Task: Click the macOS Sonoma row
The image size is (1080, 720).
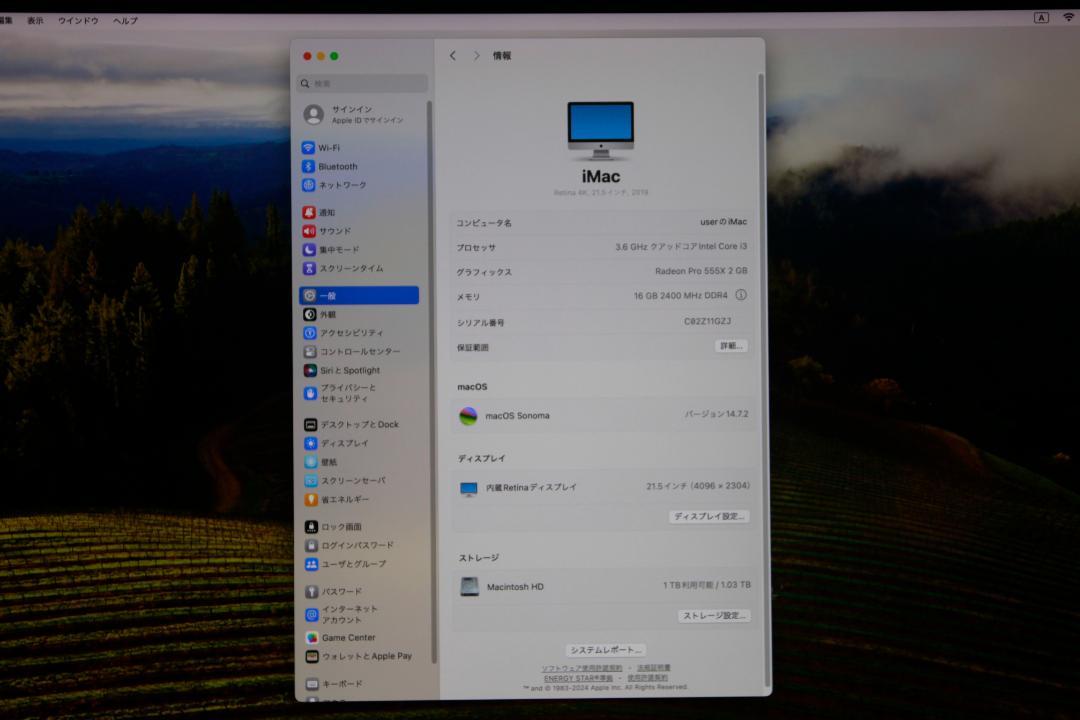Action: point(603,415)
